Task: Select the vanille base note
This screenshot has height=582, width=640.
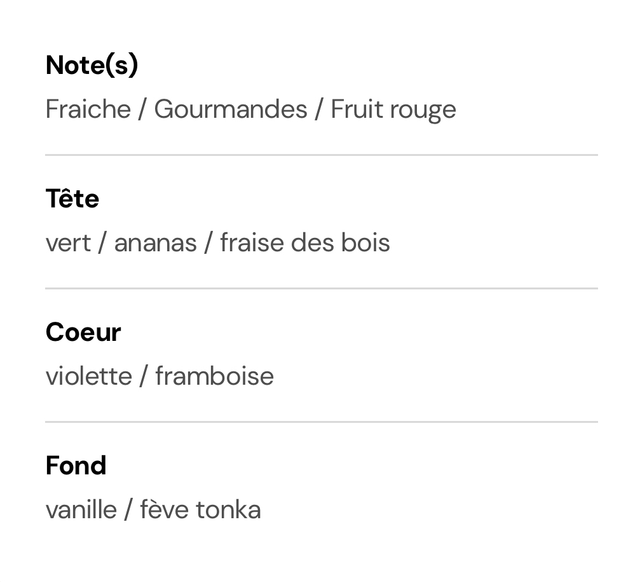Action: pyautogui.click(x=81, y=510)
